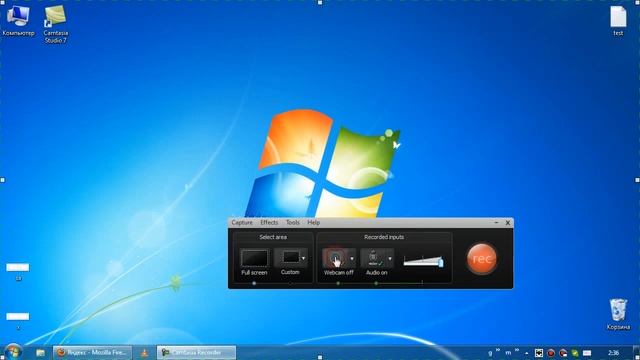Select the Корзина recycle bin icon

(618, 314)
